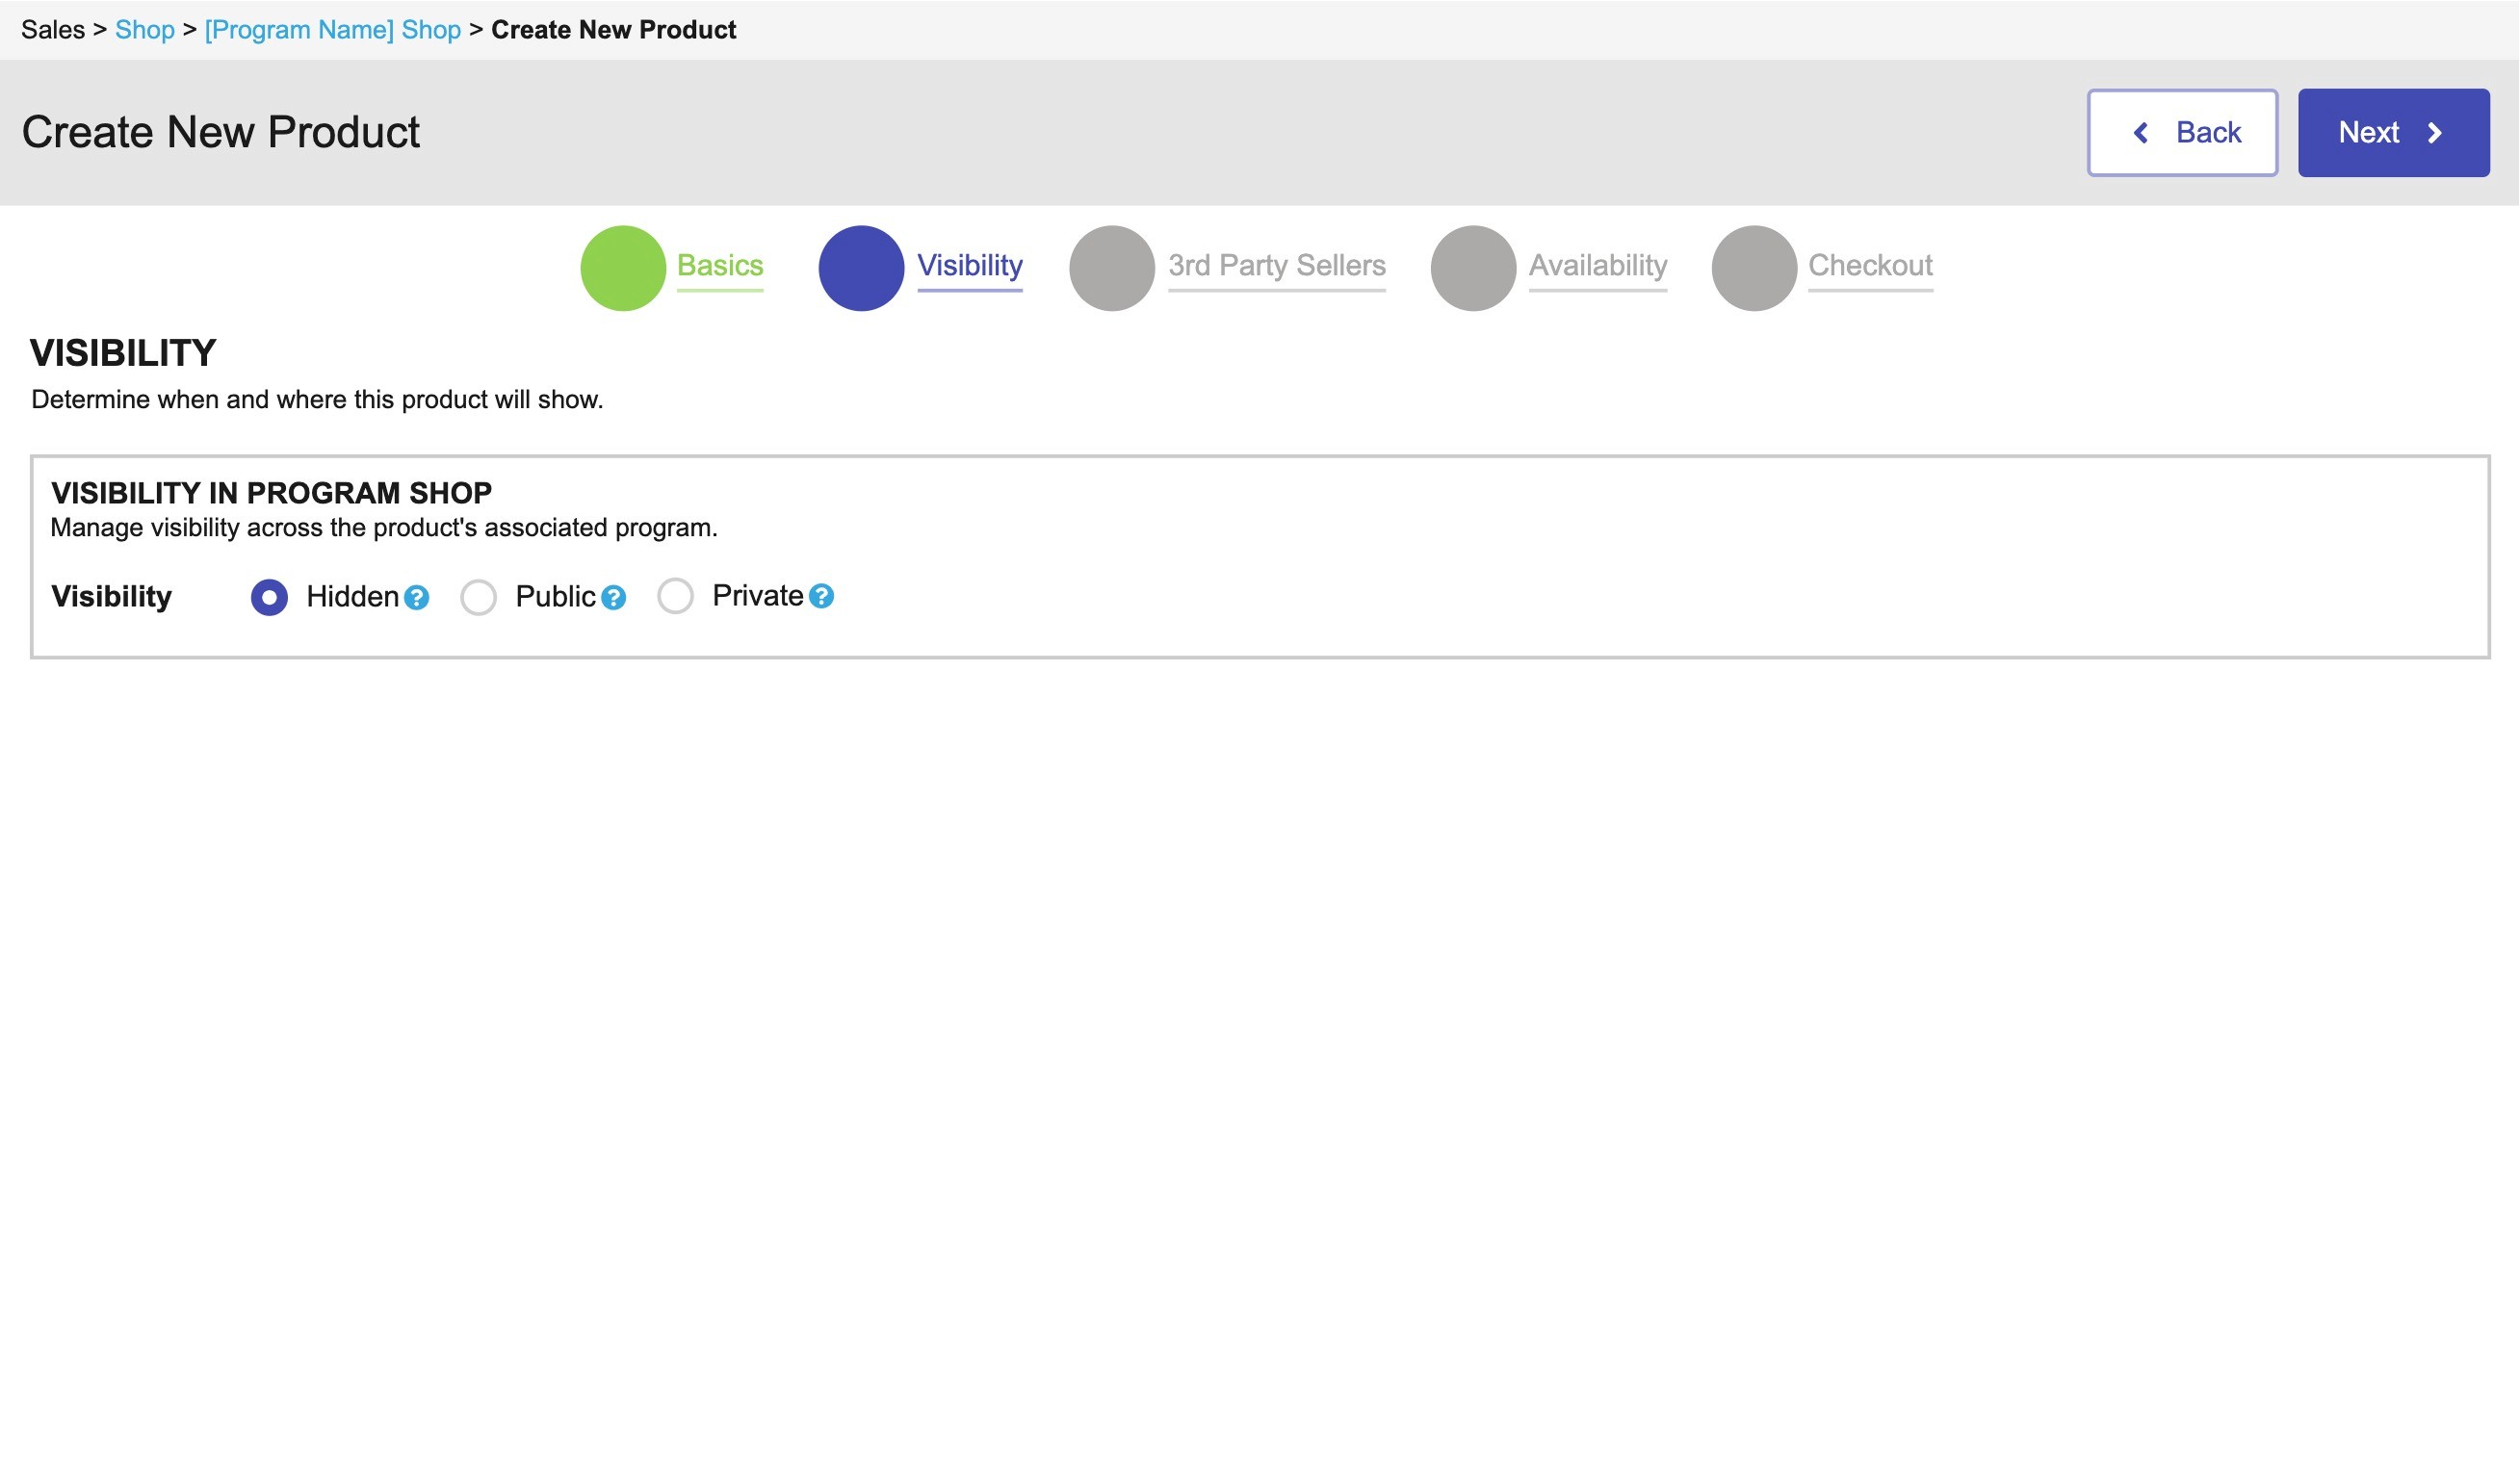The image size is (2520, 1471).
Task: Select the Public visibility radio button
Action: tap(478, 598)
